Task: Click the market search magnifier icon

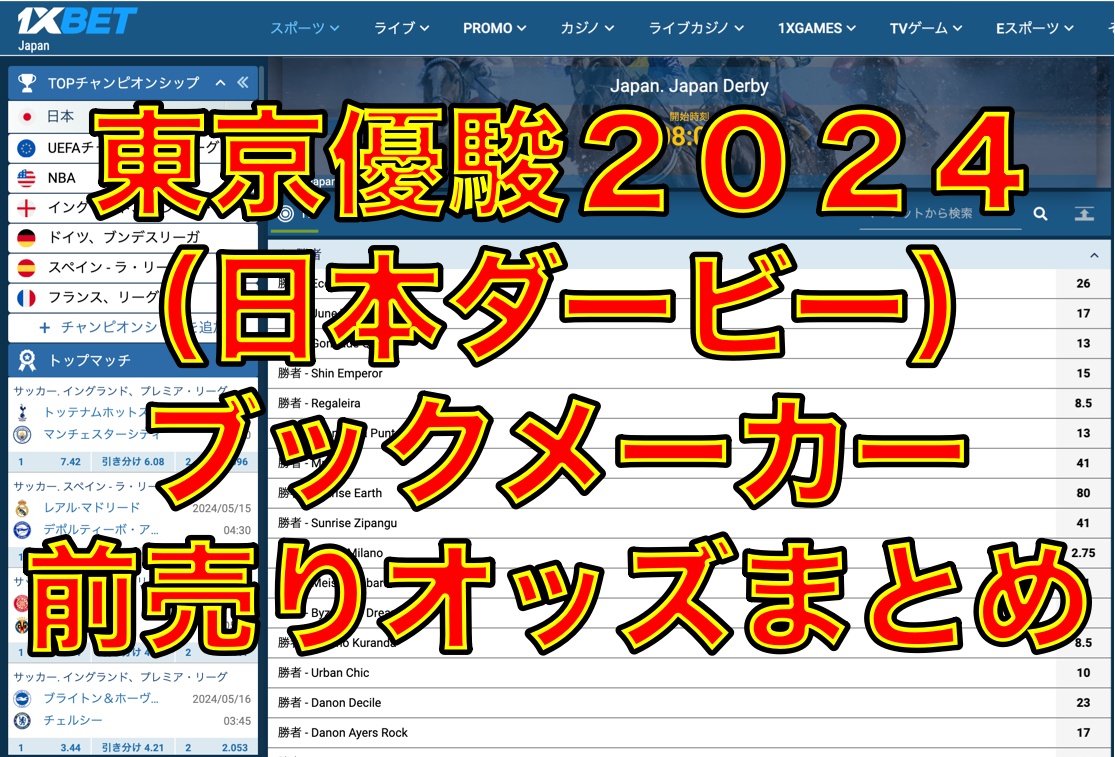Action: pyautogui.click(x=1040, y=213)
